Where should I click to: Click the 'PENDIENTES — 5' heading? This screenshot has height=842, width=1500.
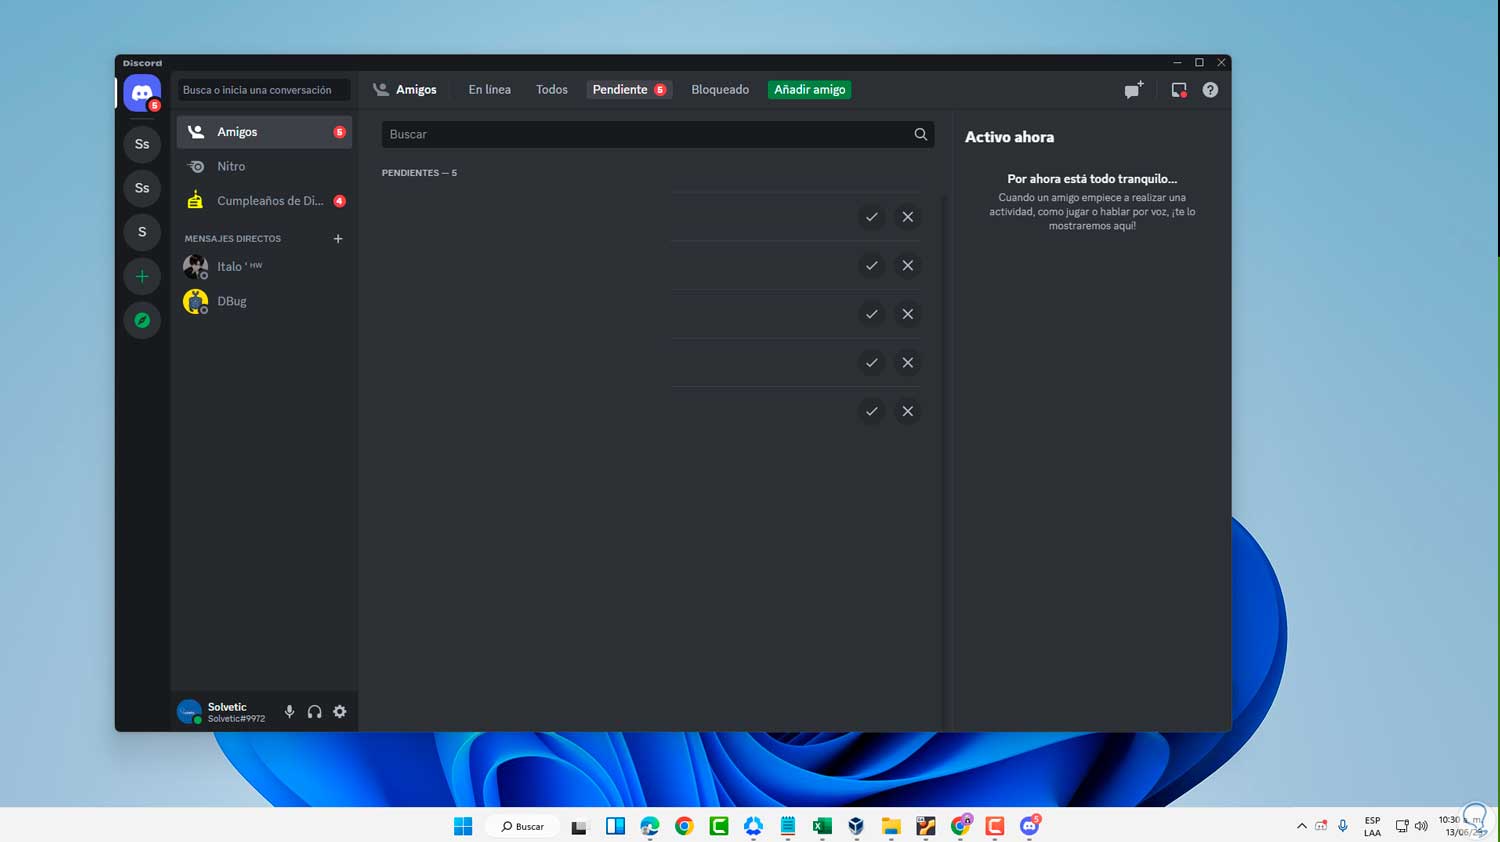419,173
